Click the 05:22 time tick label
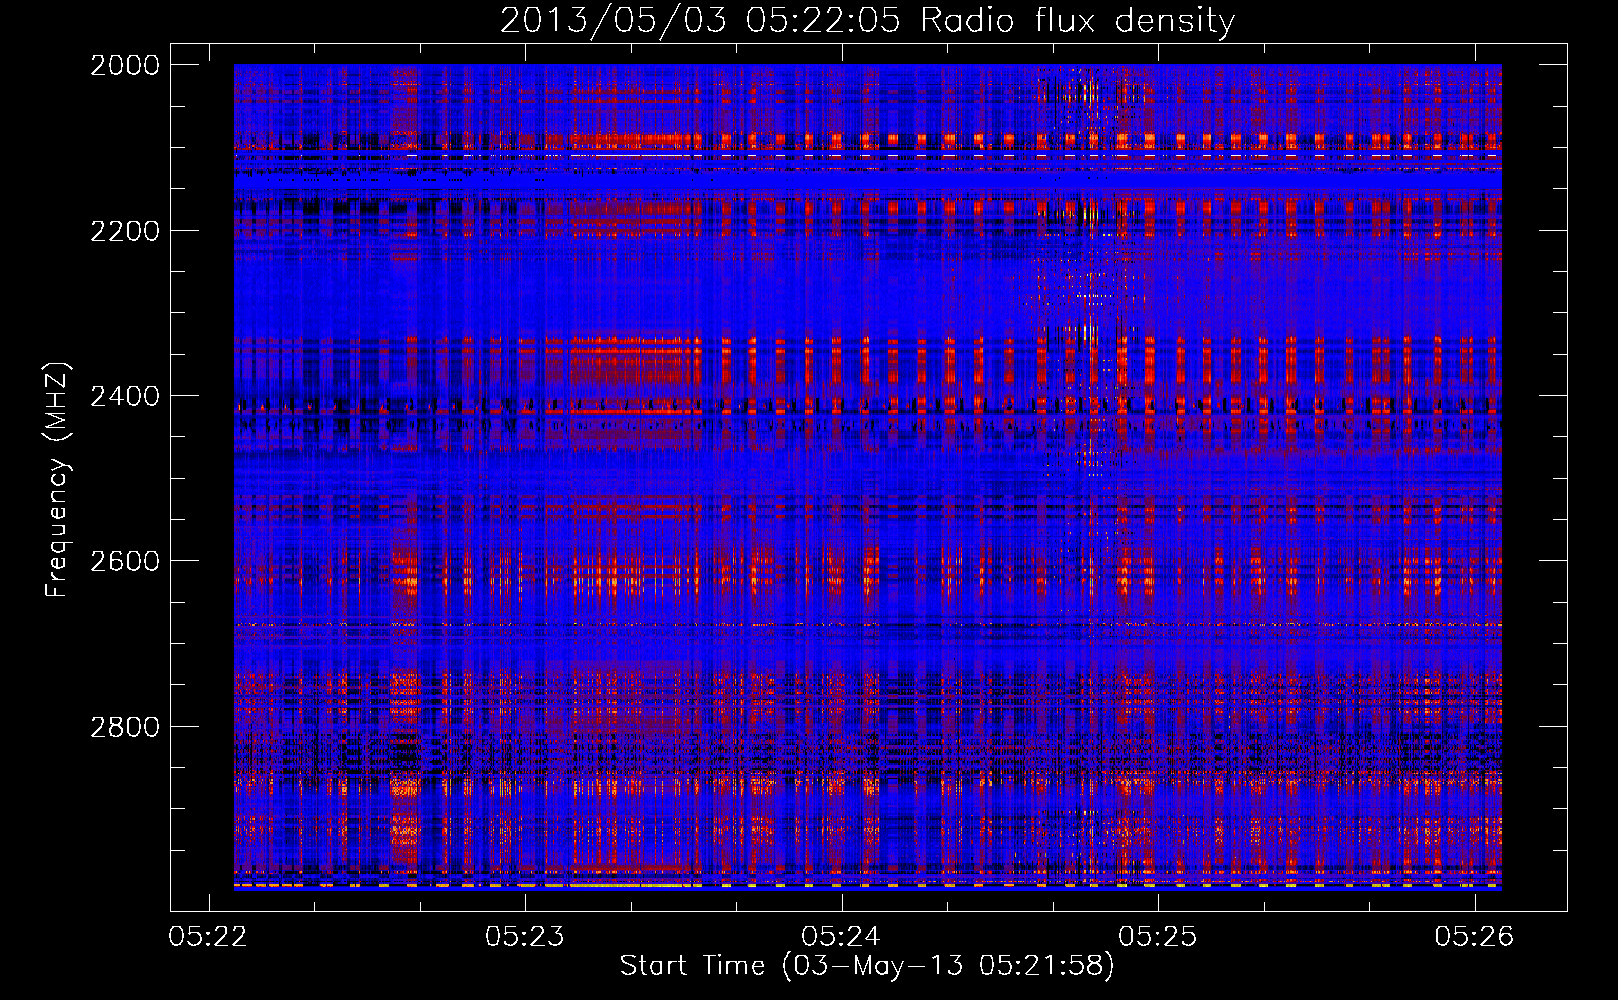 (x=209, y=937)
